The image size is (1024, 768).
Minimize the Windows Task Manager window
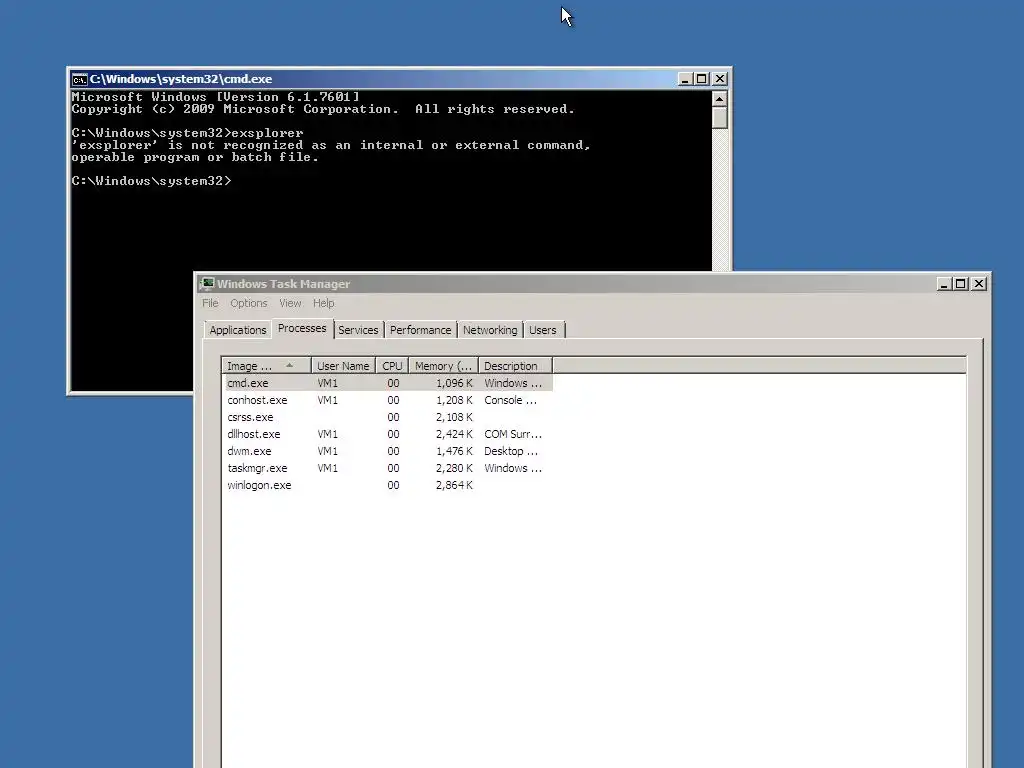944,283
